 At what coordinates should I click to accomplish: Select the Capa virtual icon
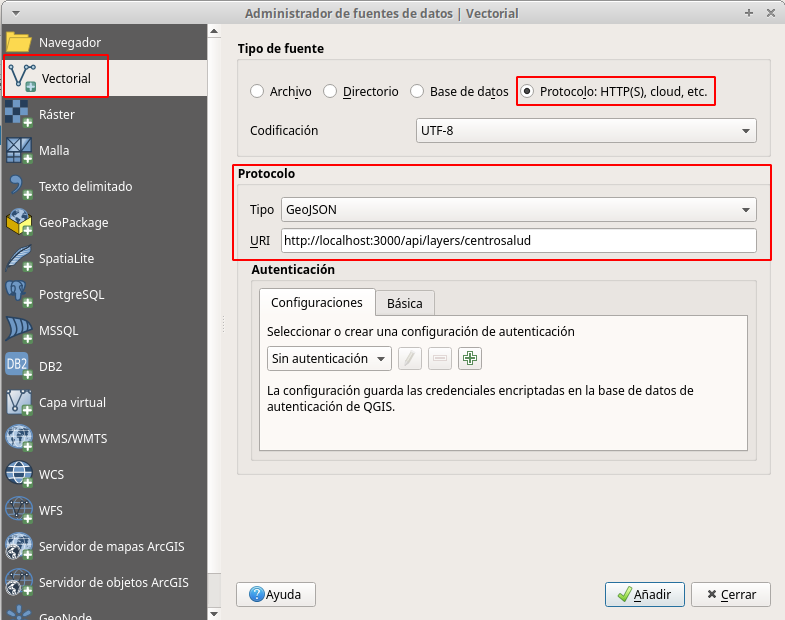19,403
